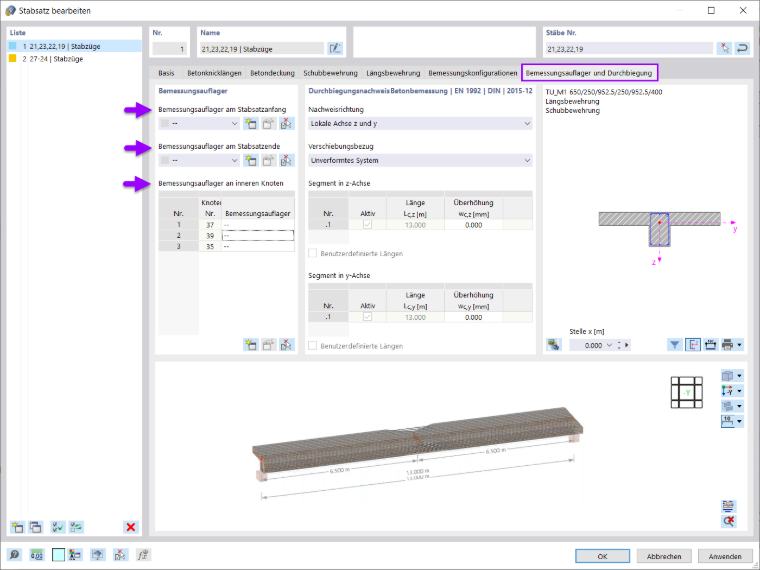Click the Anwenden button
This screenshot has width=760, height=570.
point(725,556)
